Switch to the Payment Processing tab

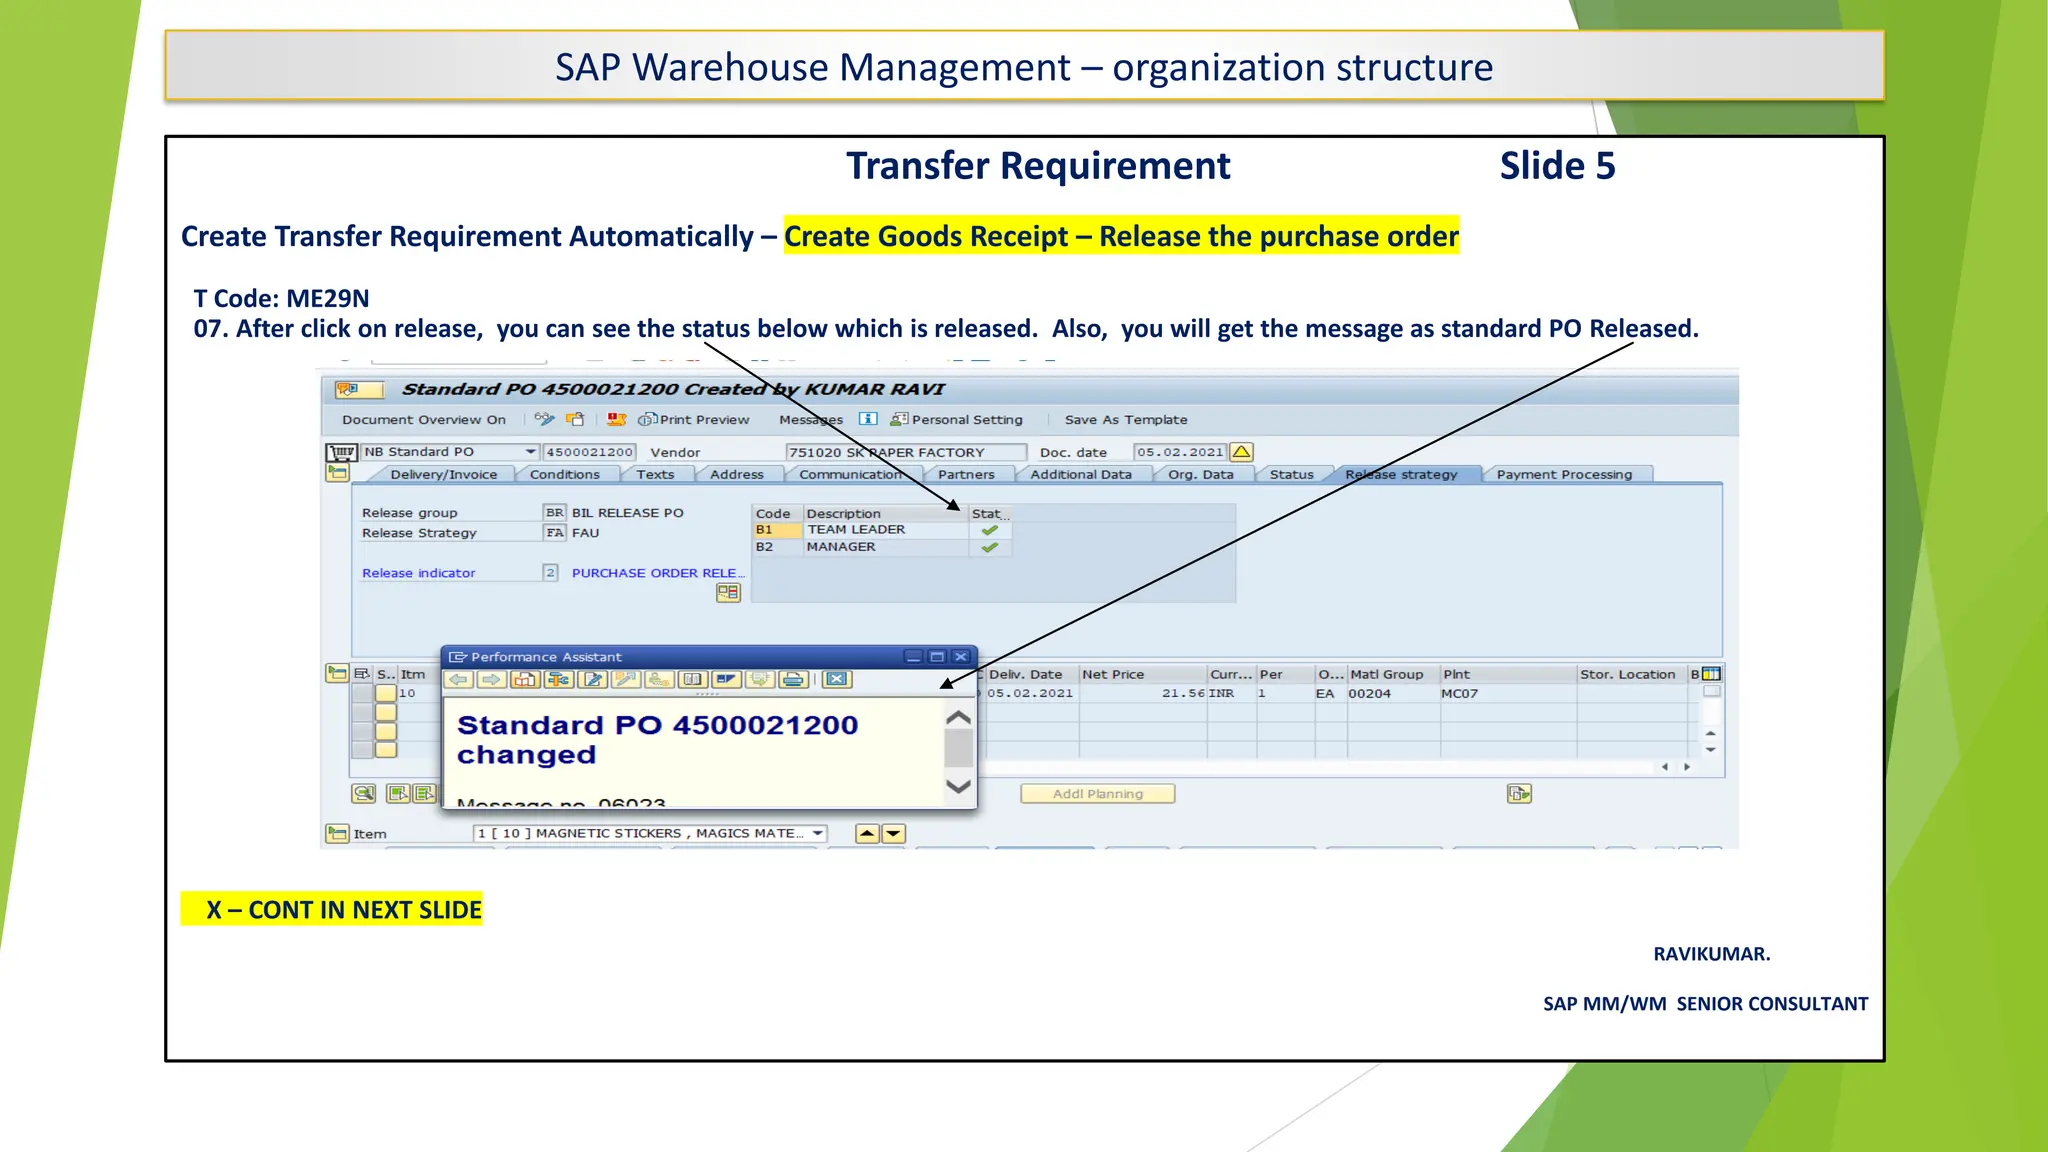point(1564,475)
